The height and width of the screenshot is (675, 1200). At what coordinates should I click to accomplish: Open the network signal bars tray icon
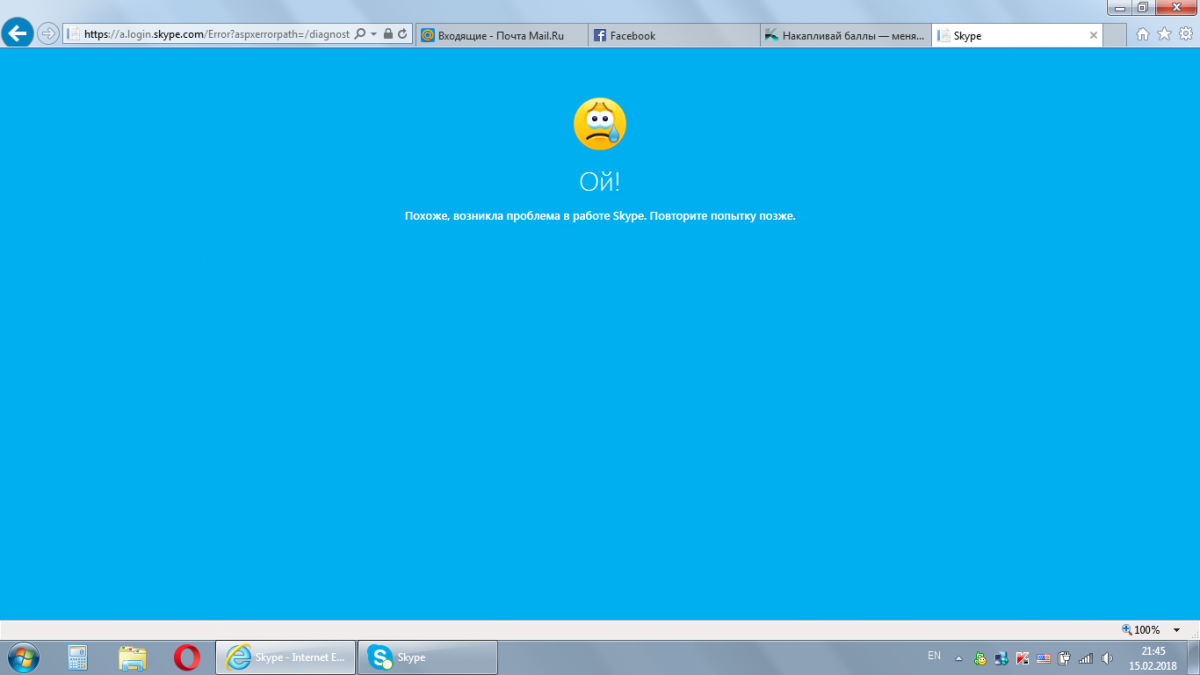[x=1086, y=658]
